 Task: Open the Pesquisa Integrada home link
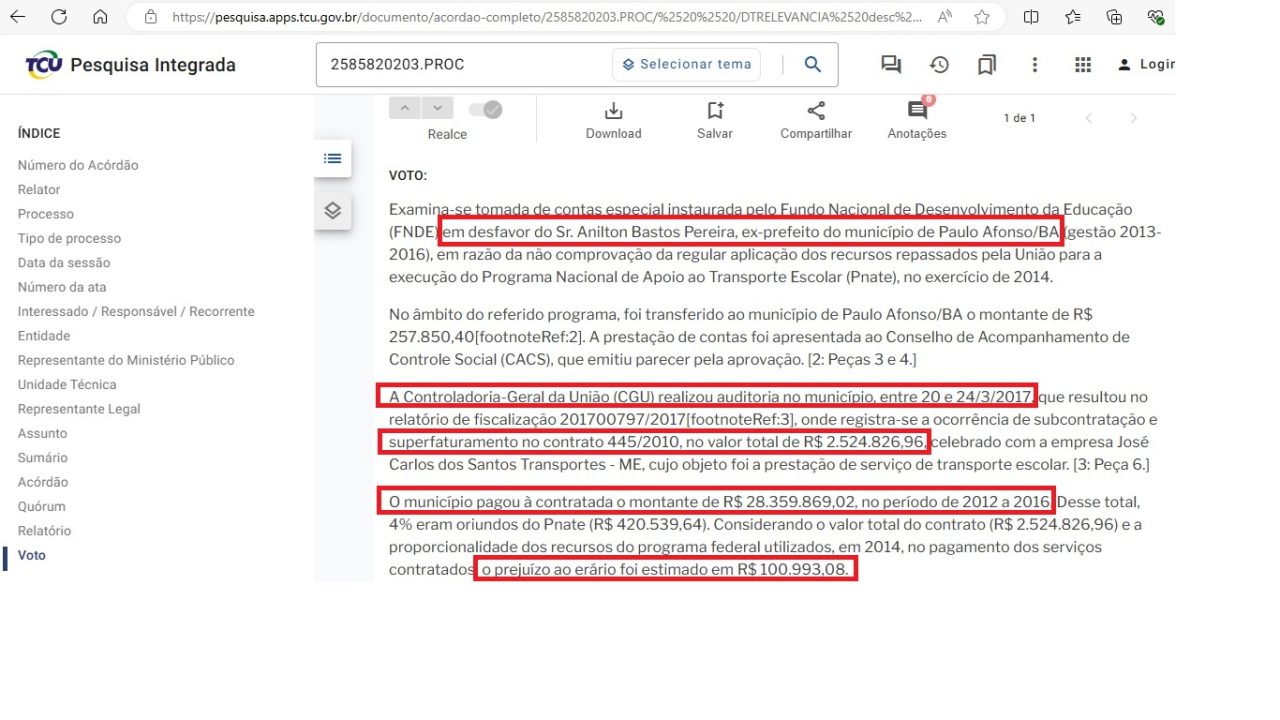[x=131, y=65]
